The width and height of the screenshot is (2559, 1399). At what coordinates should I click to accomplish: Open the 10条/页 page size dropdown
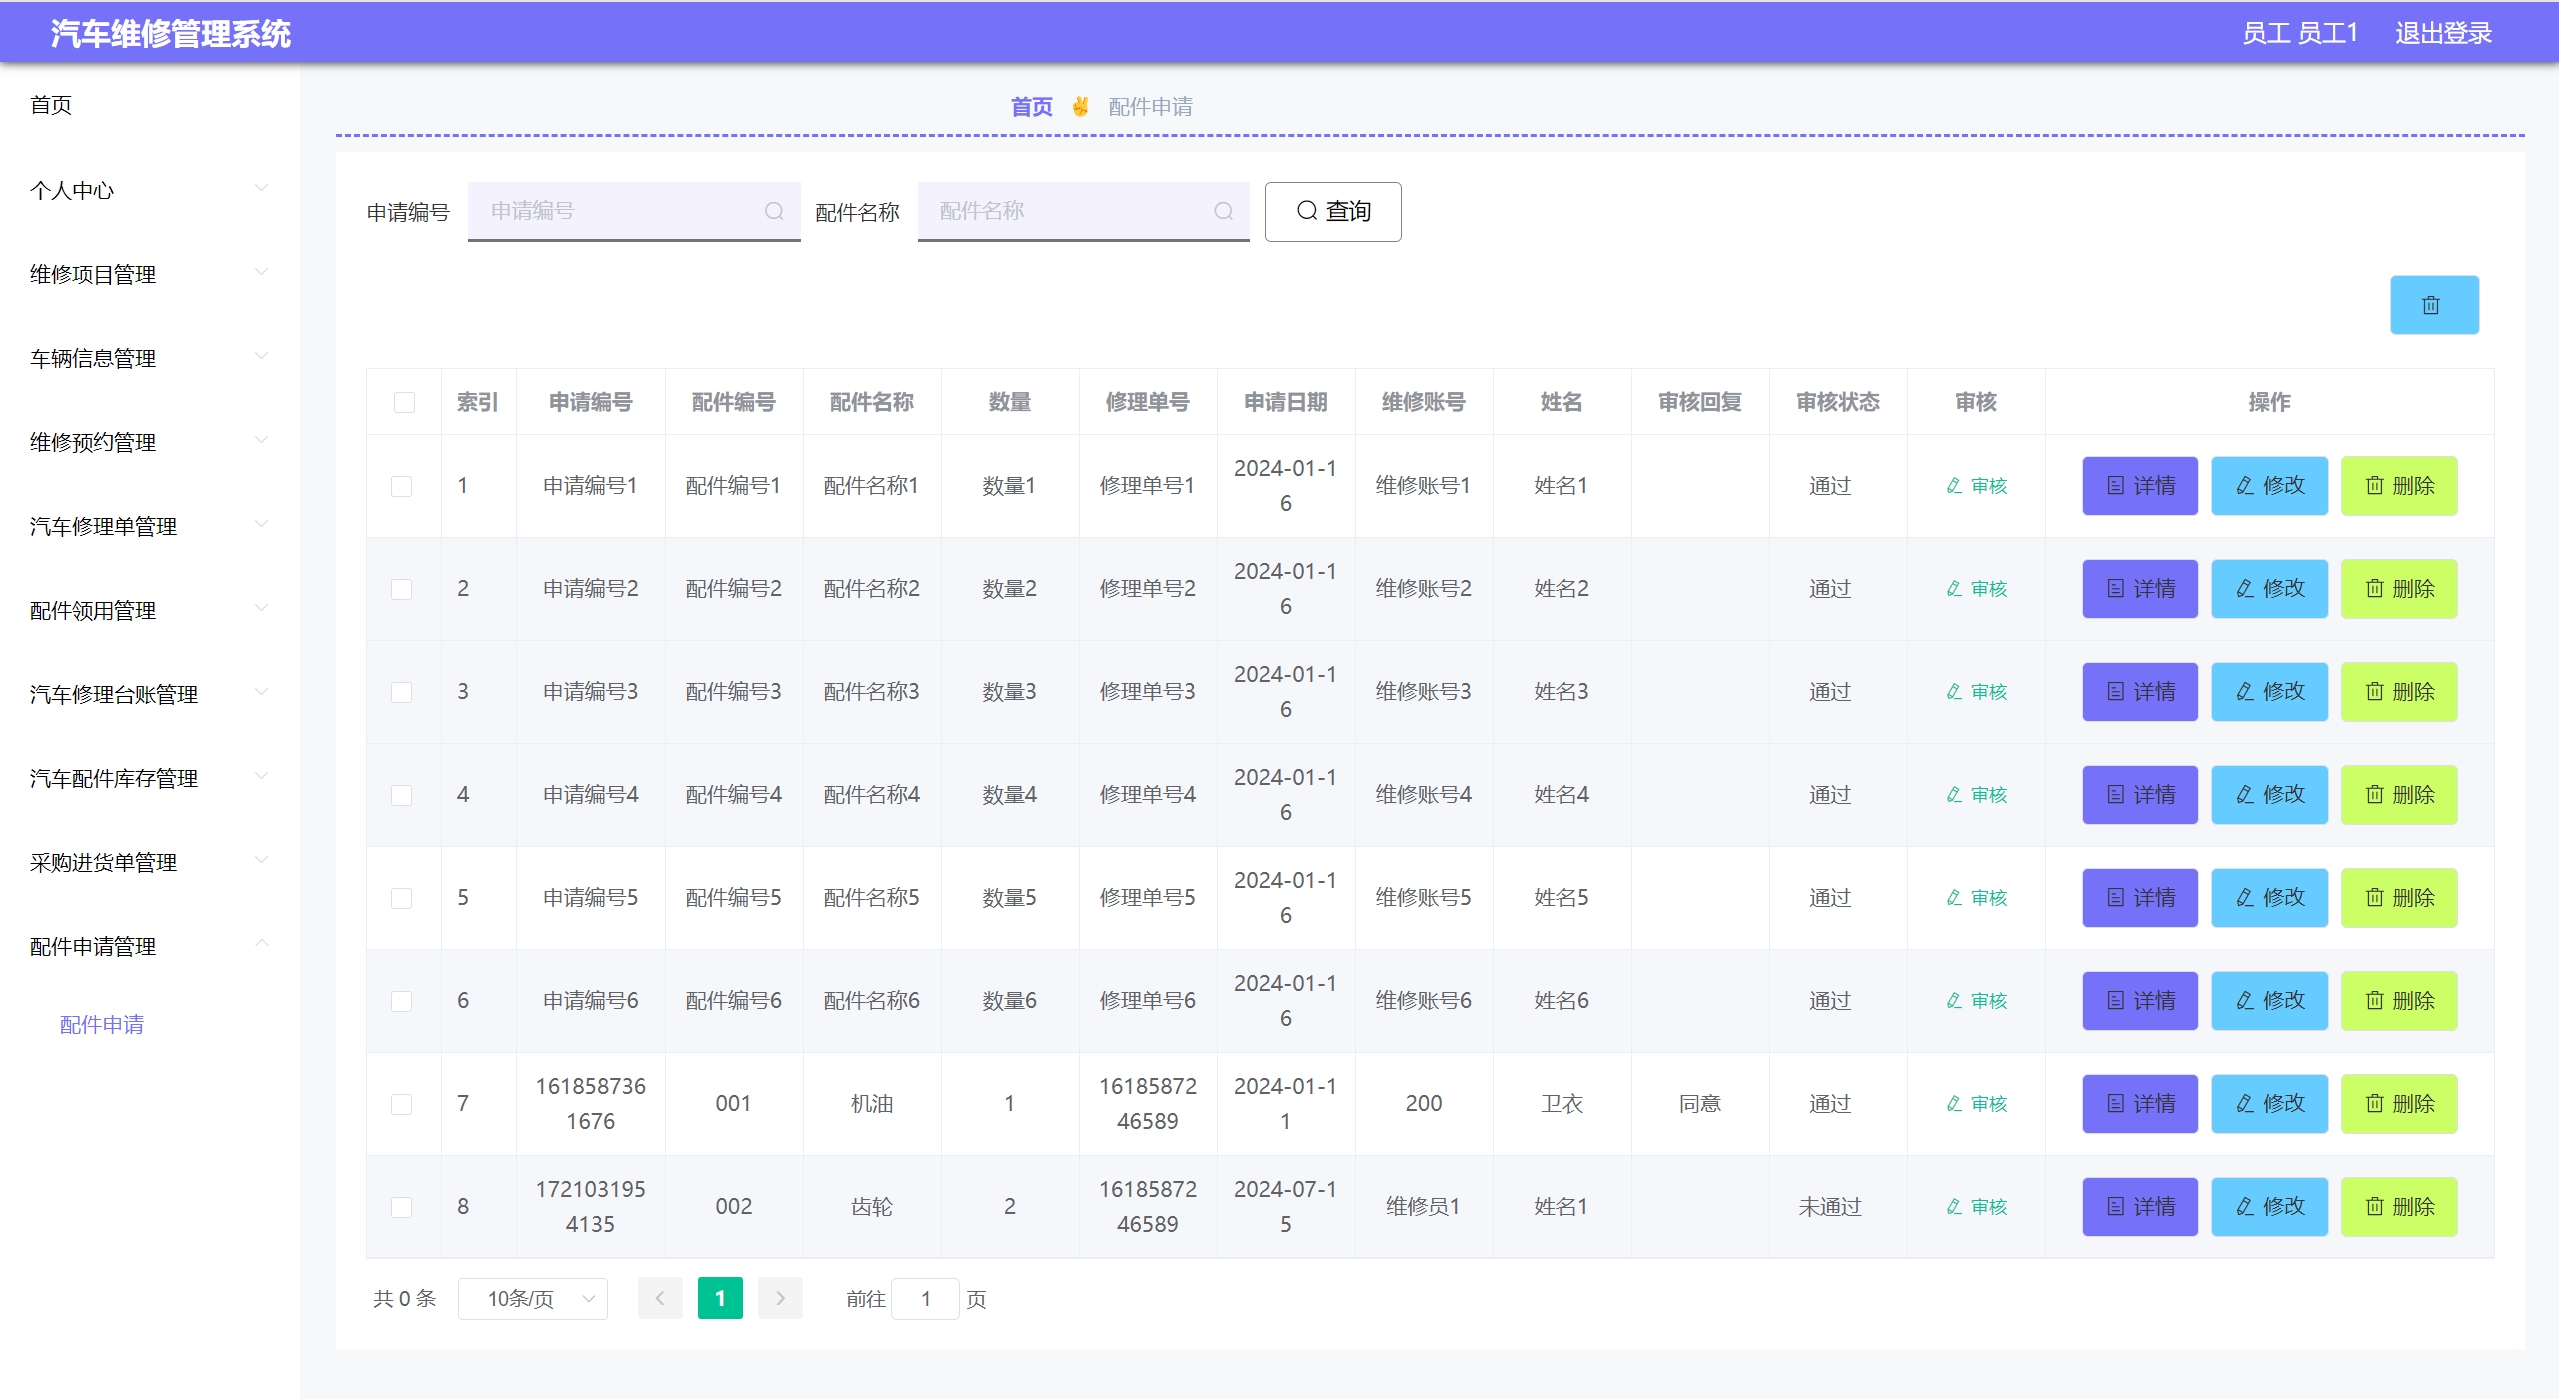pos(533,1299)
